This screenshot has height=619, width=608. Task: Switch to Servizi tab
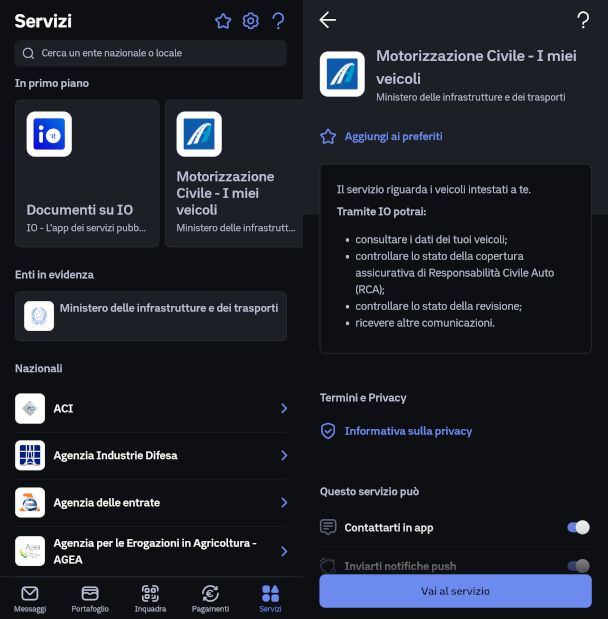point(270,599)
